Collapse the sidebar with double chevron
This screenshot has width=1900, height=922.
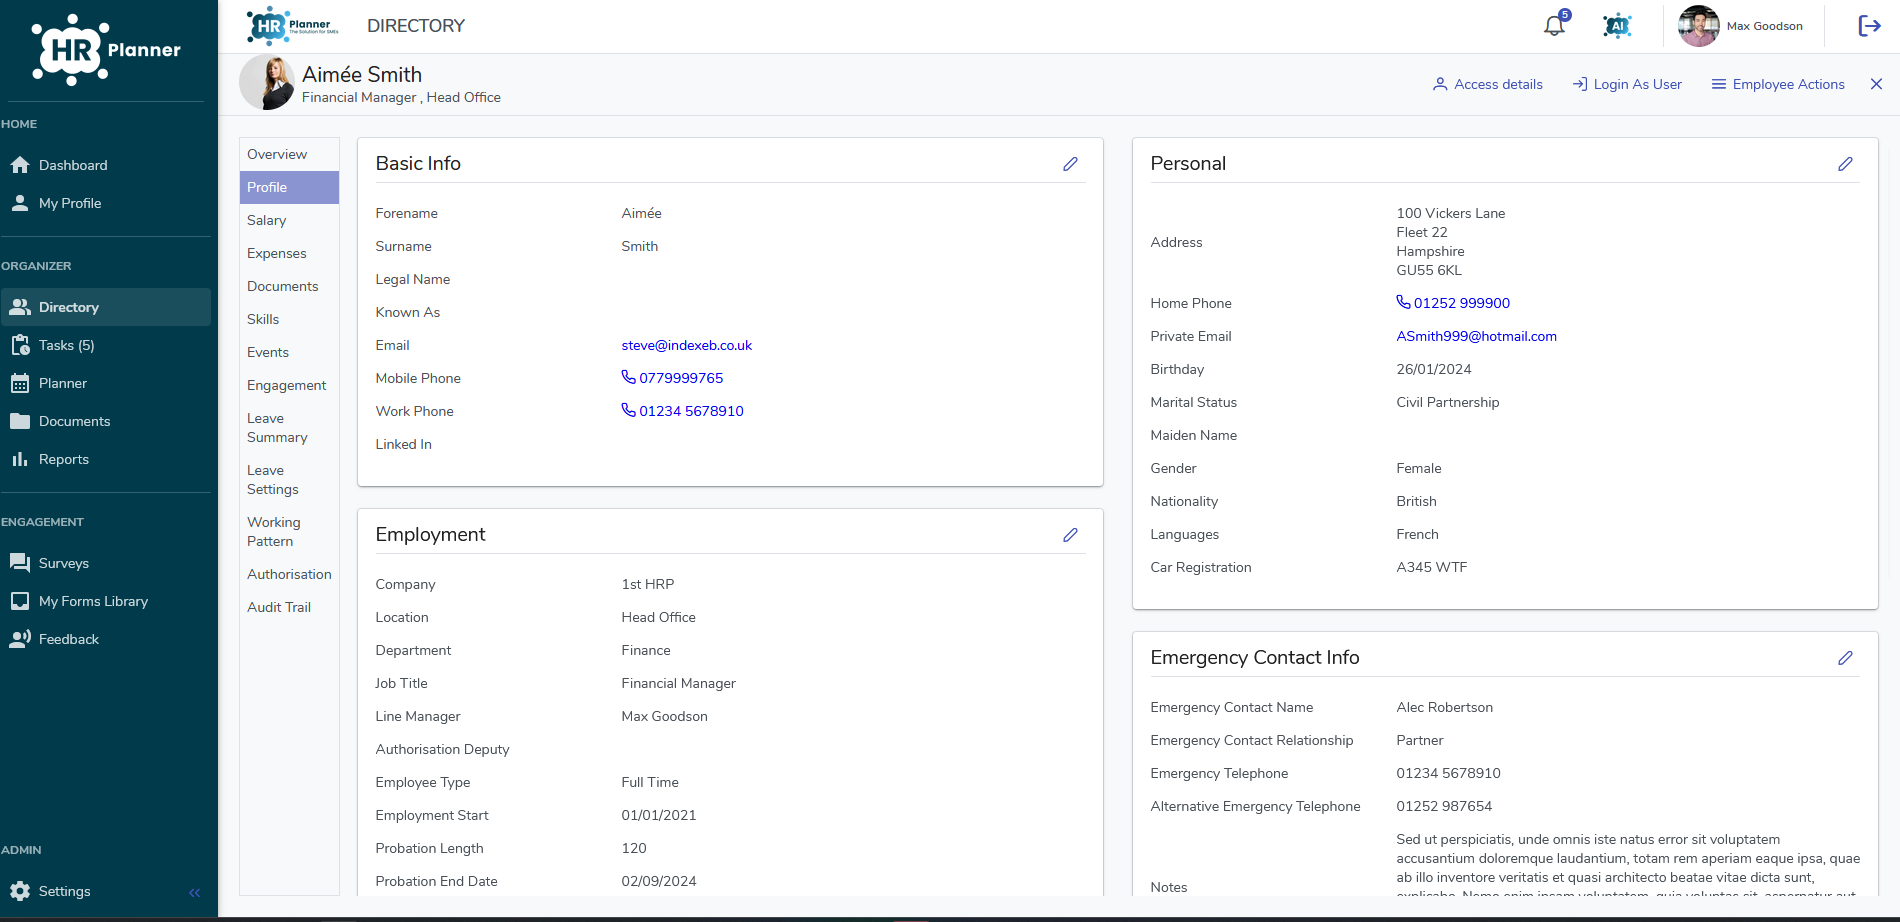(x=194, y=892)
